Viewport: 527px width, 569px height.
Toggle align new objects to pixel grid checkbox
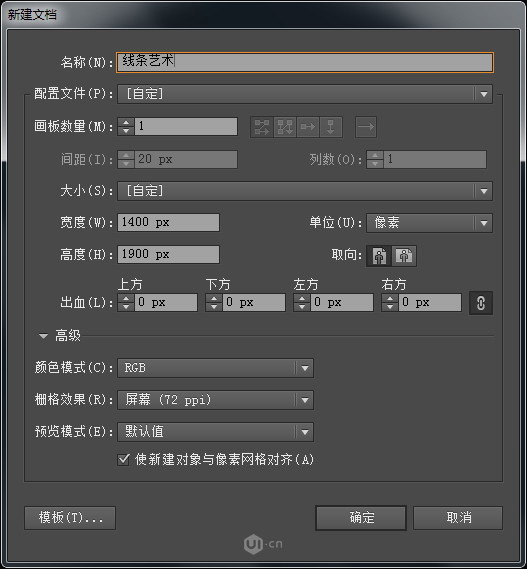pos(123,460)
